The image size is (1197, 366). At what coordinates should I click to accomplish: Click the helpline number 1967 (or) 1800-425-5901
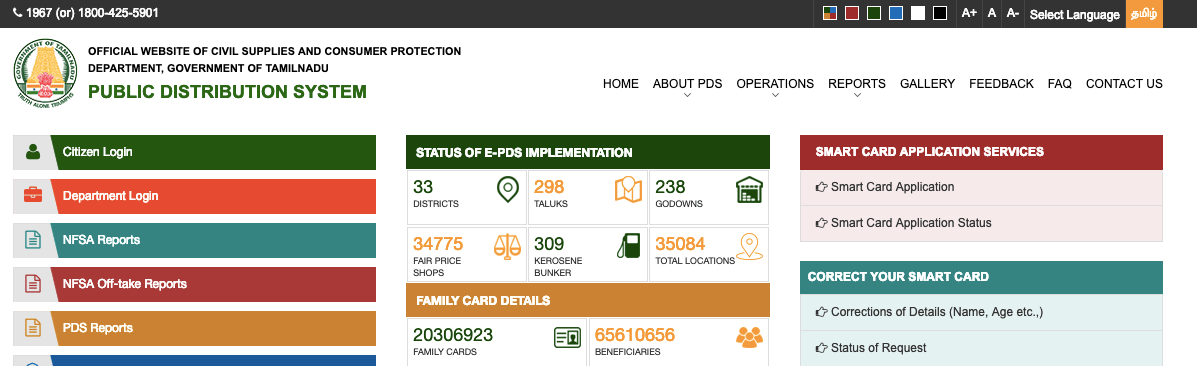coord(92,14)
